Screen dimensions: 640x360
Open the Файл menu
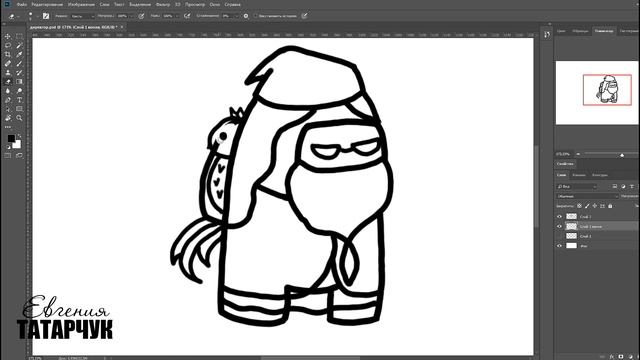(x=22, y=4)
